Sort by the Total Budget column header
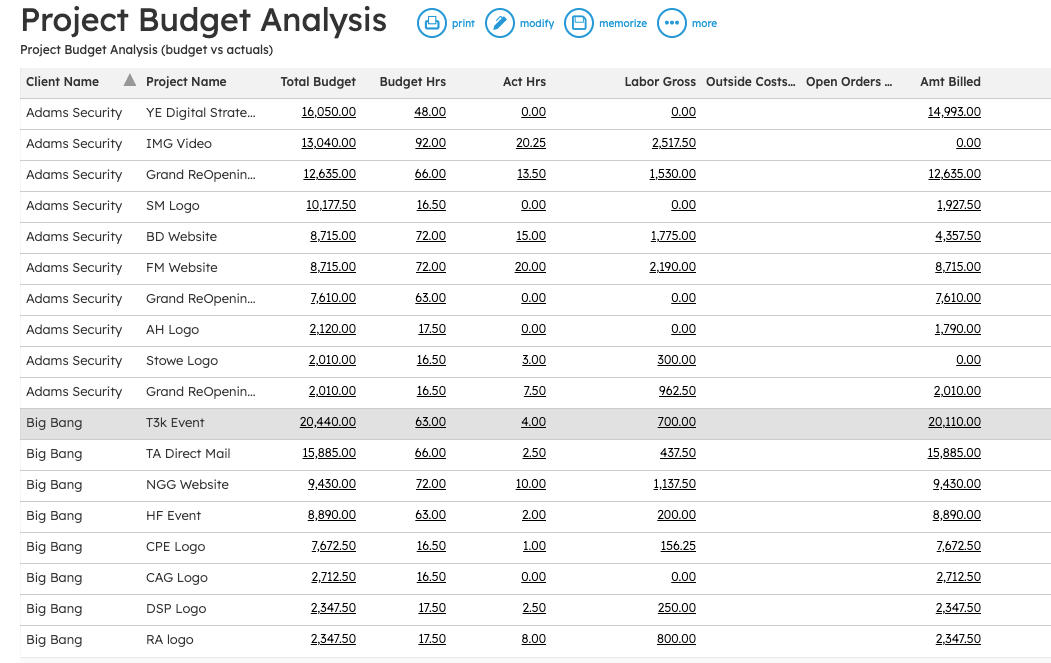Viewport: 1051px width, 663px height. [x=317, y=82]
